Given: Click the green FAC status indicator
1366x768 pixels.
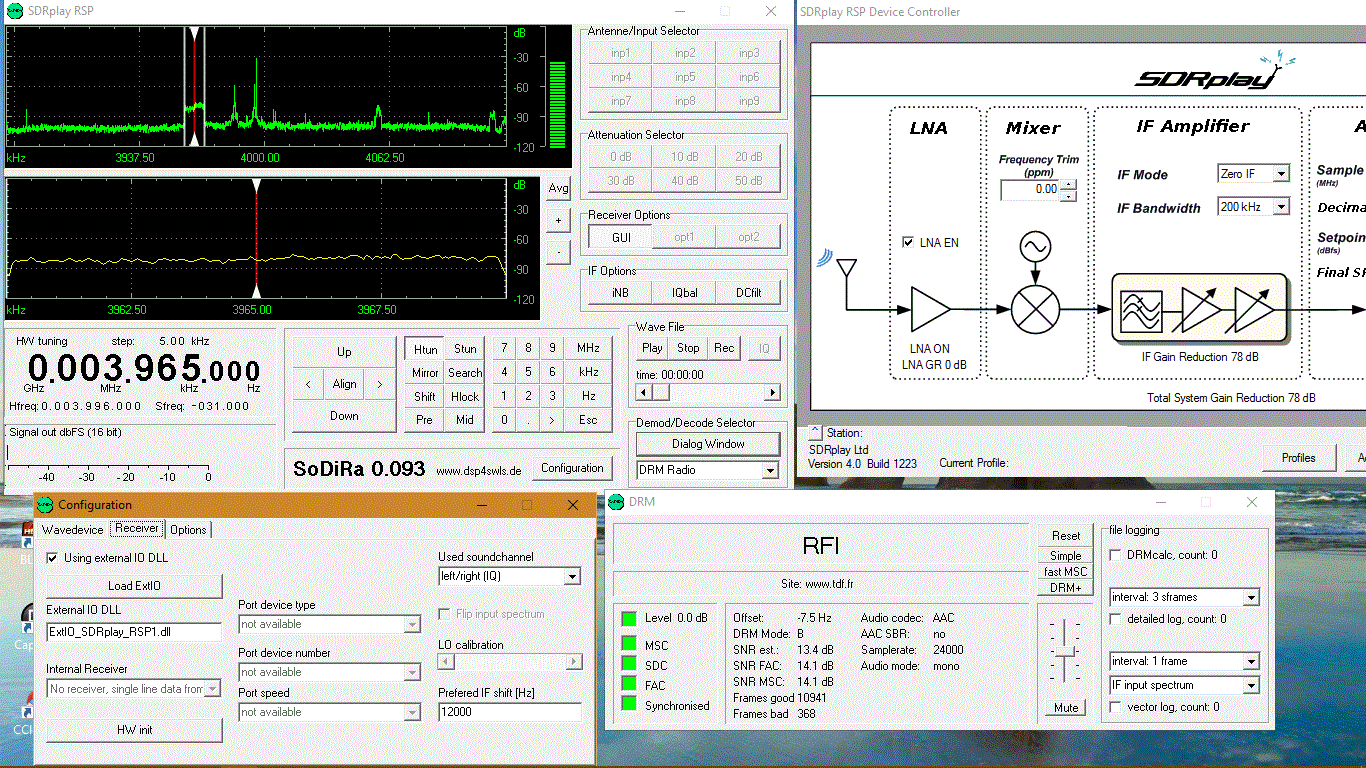Looking at the screenshot, I should pyautogui.click(x=628, y=684).
